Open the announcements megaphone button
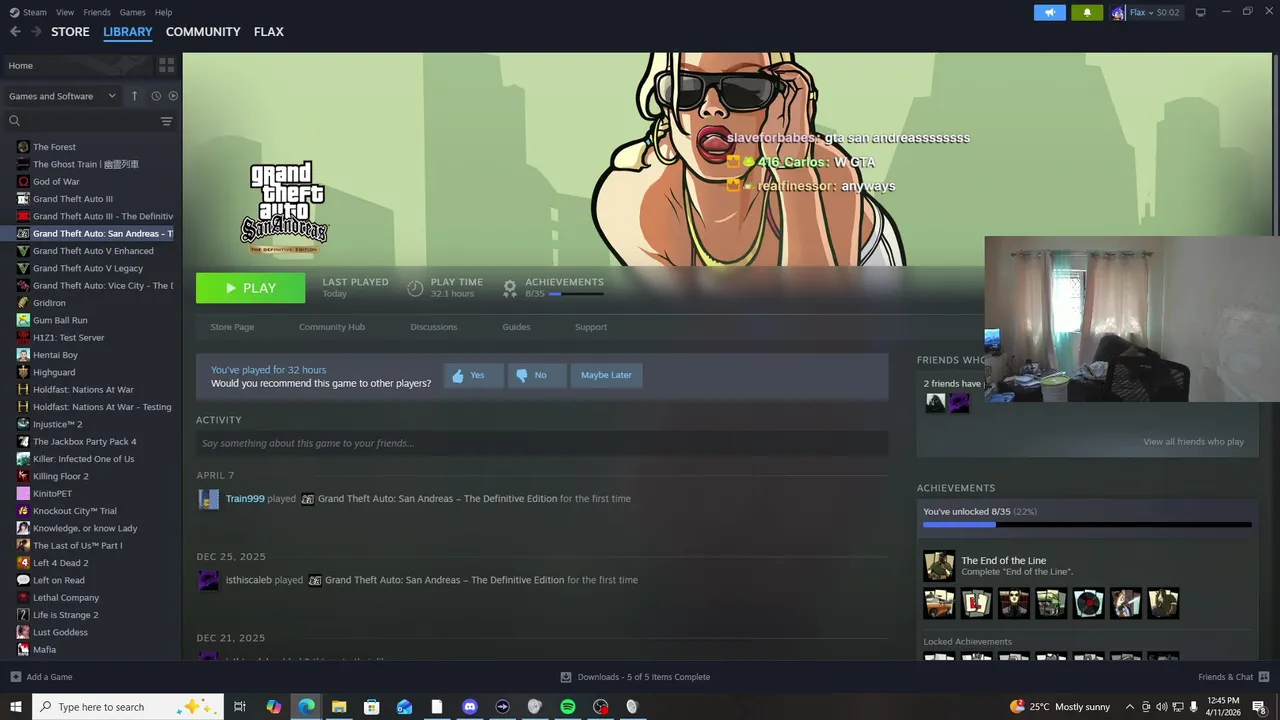Screen dimensions: 1280x720 point(1049,12)
